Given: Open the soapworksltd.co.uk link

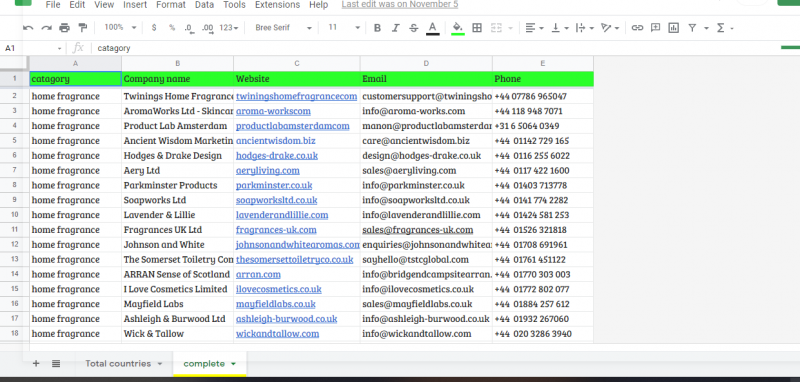Looking at the screenshot, I should (x=276, y=200).
